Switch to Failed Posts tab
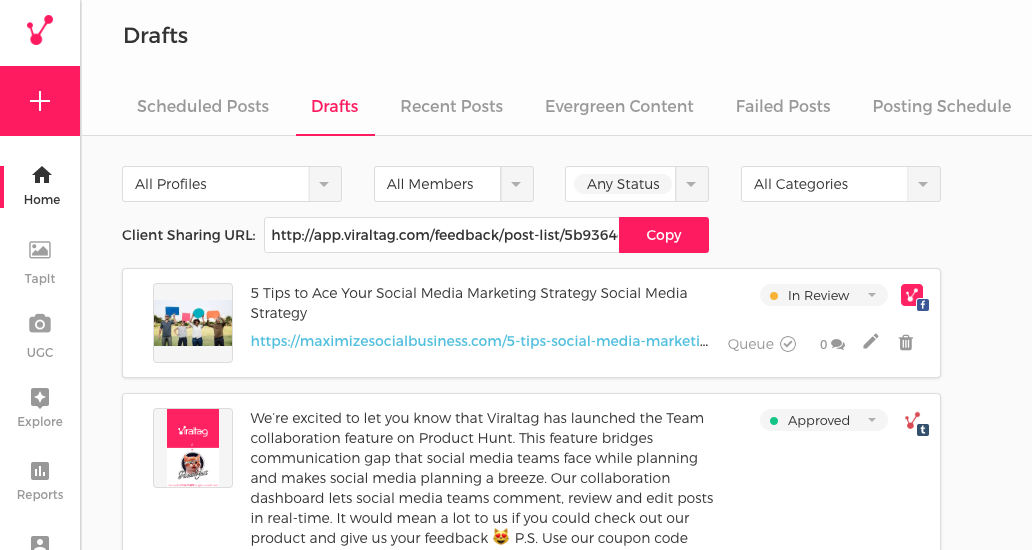Viewport: 1032px width, 550px height. click(x=783, y=107)
